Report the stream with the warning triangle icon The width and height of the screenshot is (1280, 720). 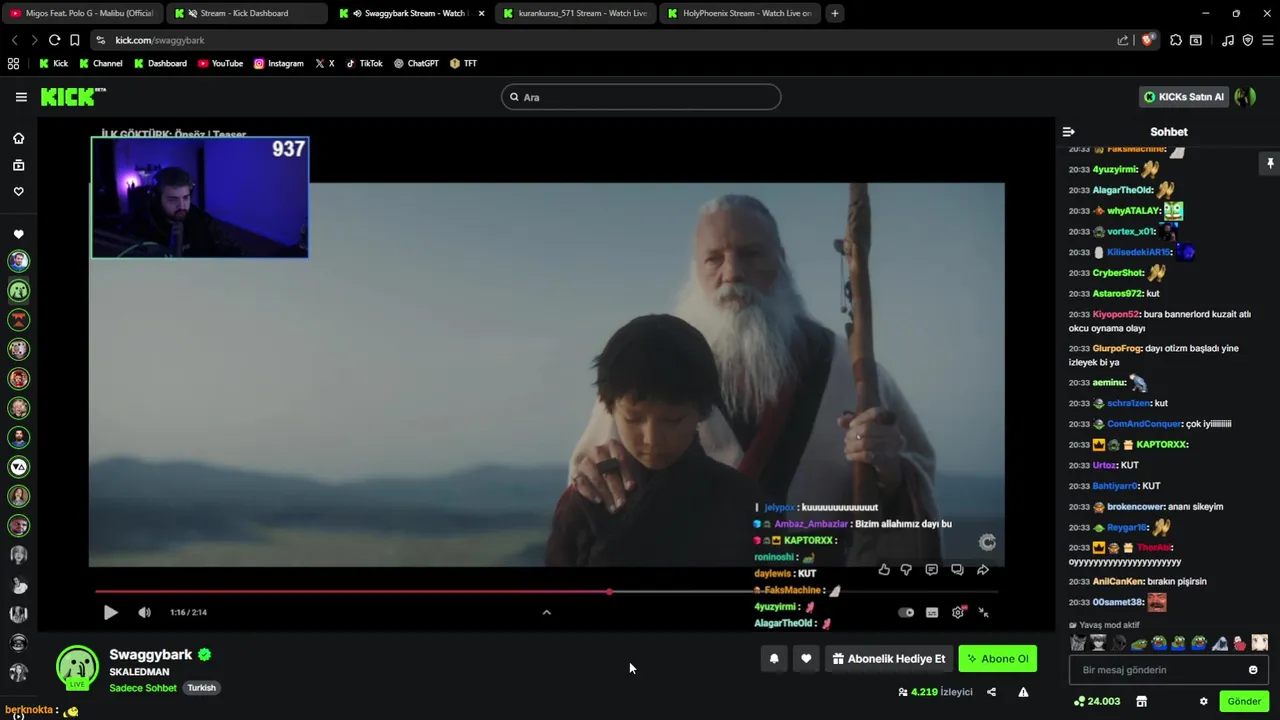[x=1023, y=692]
